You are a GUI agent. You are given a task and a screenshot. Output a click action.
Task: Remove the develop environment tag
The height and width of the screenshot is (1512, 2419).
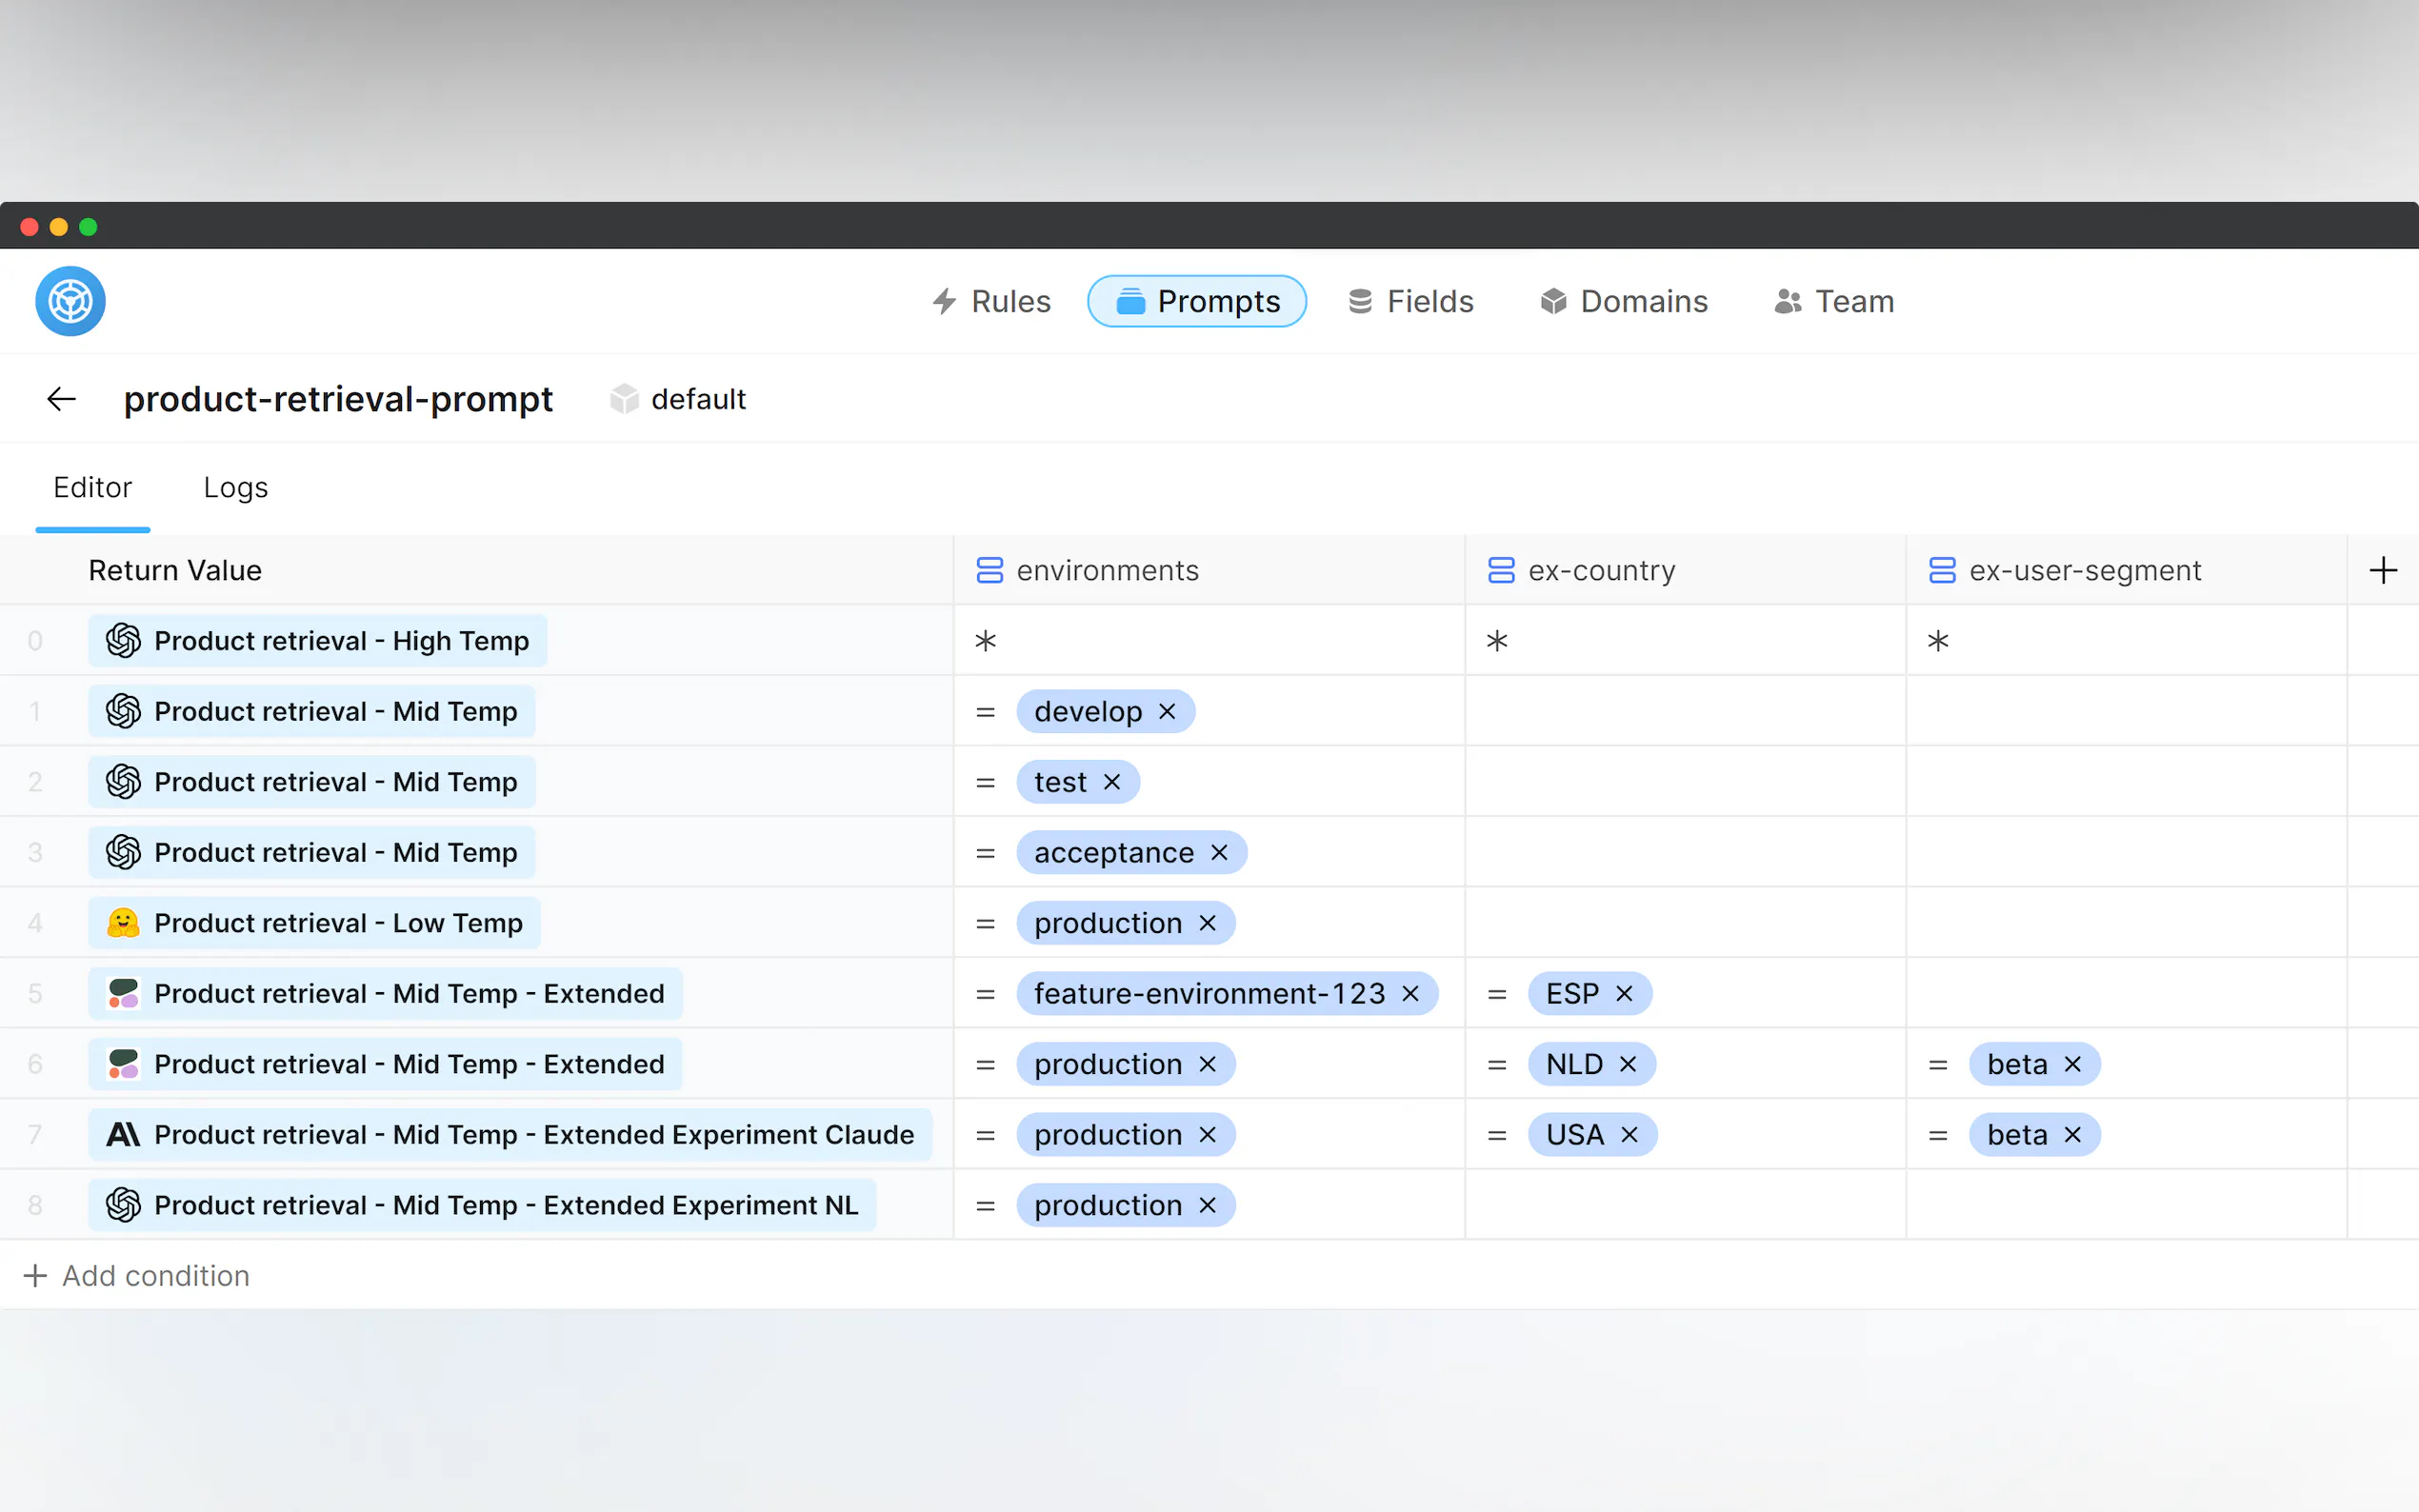click(1167, 712)
